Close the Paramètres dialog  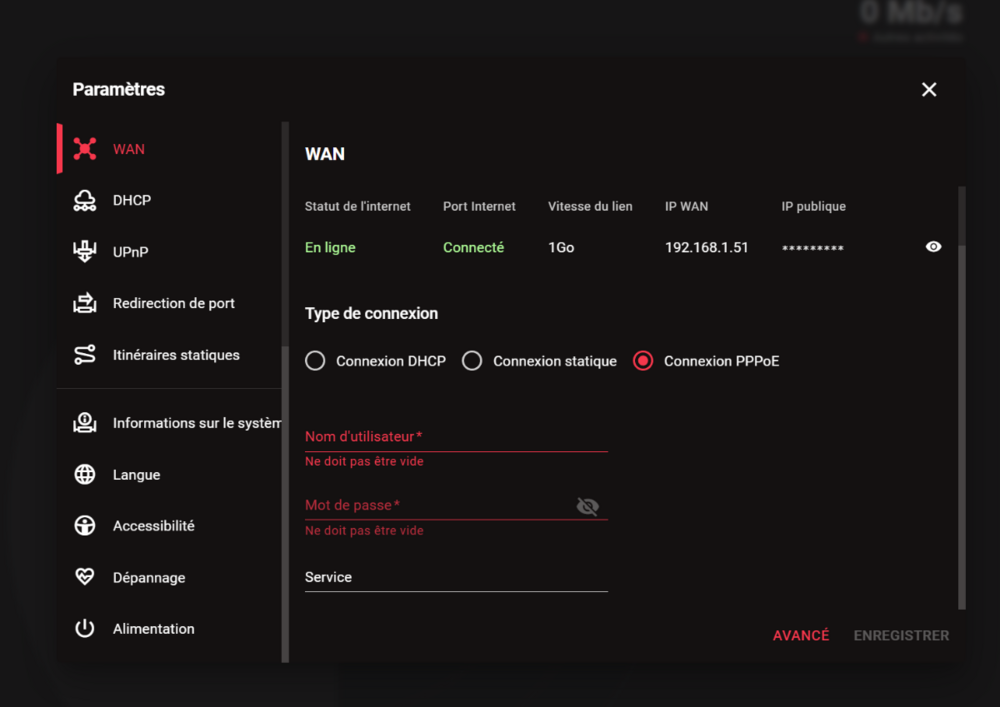point(929,90)
